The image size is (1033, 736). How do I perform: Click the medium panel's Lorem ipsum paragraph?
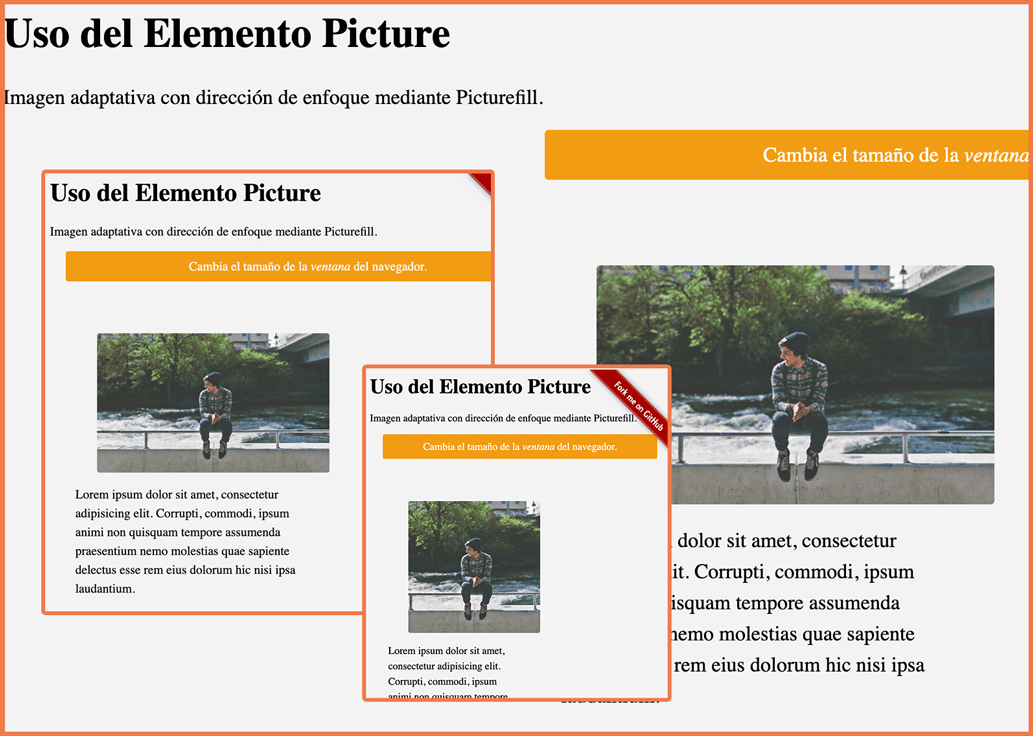click(185, 541)
